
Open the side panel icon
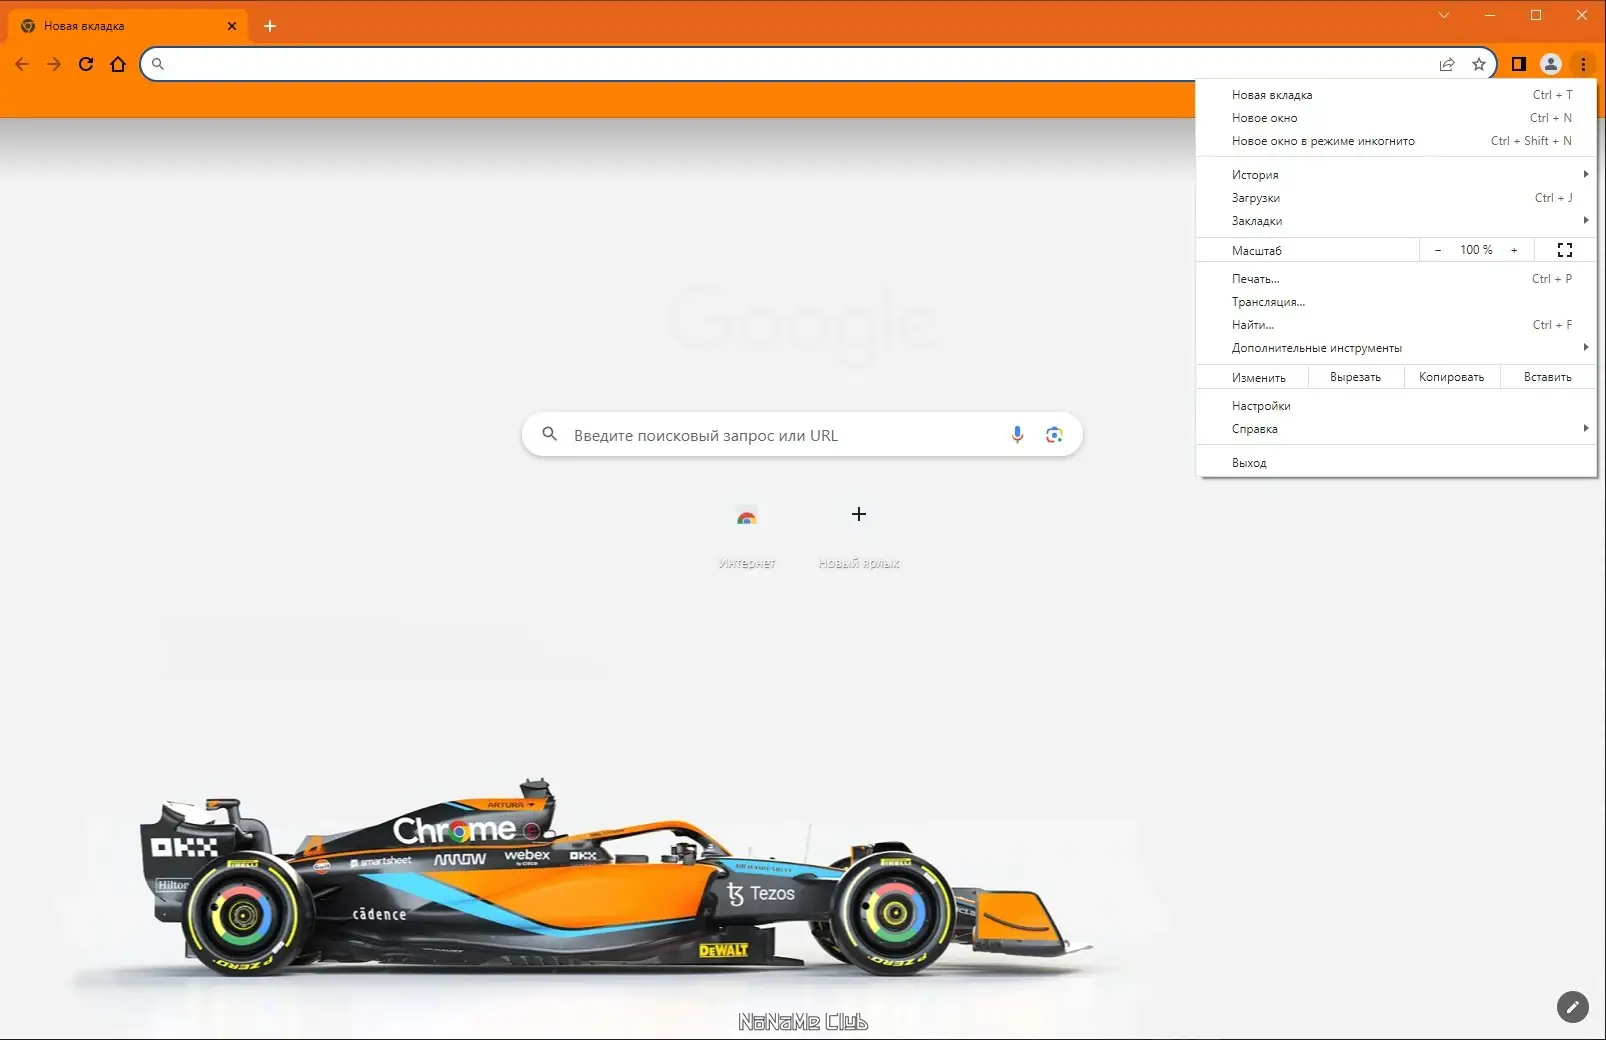1519,64
